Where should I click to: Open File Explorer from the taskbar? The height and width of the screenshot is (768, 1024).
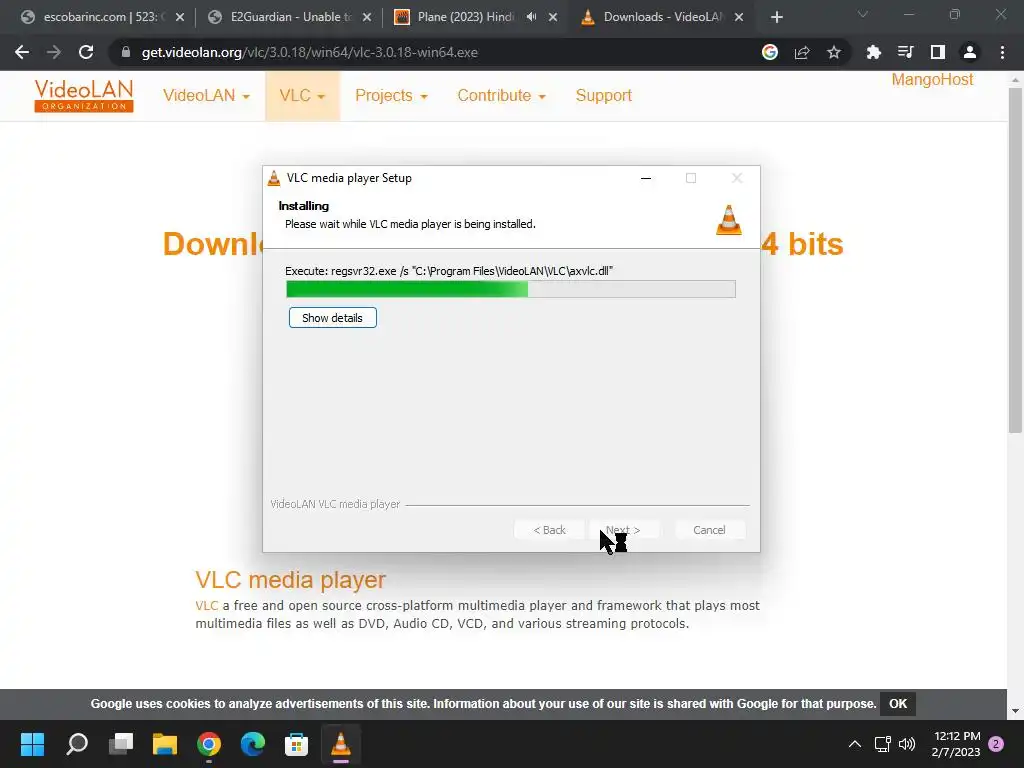[x=165, y=744]
